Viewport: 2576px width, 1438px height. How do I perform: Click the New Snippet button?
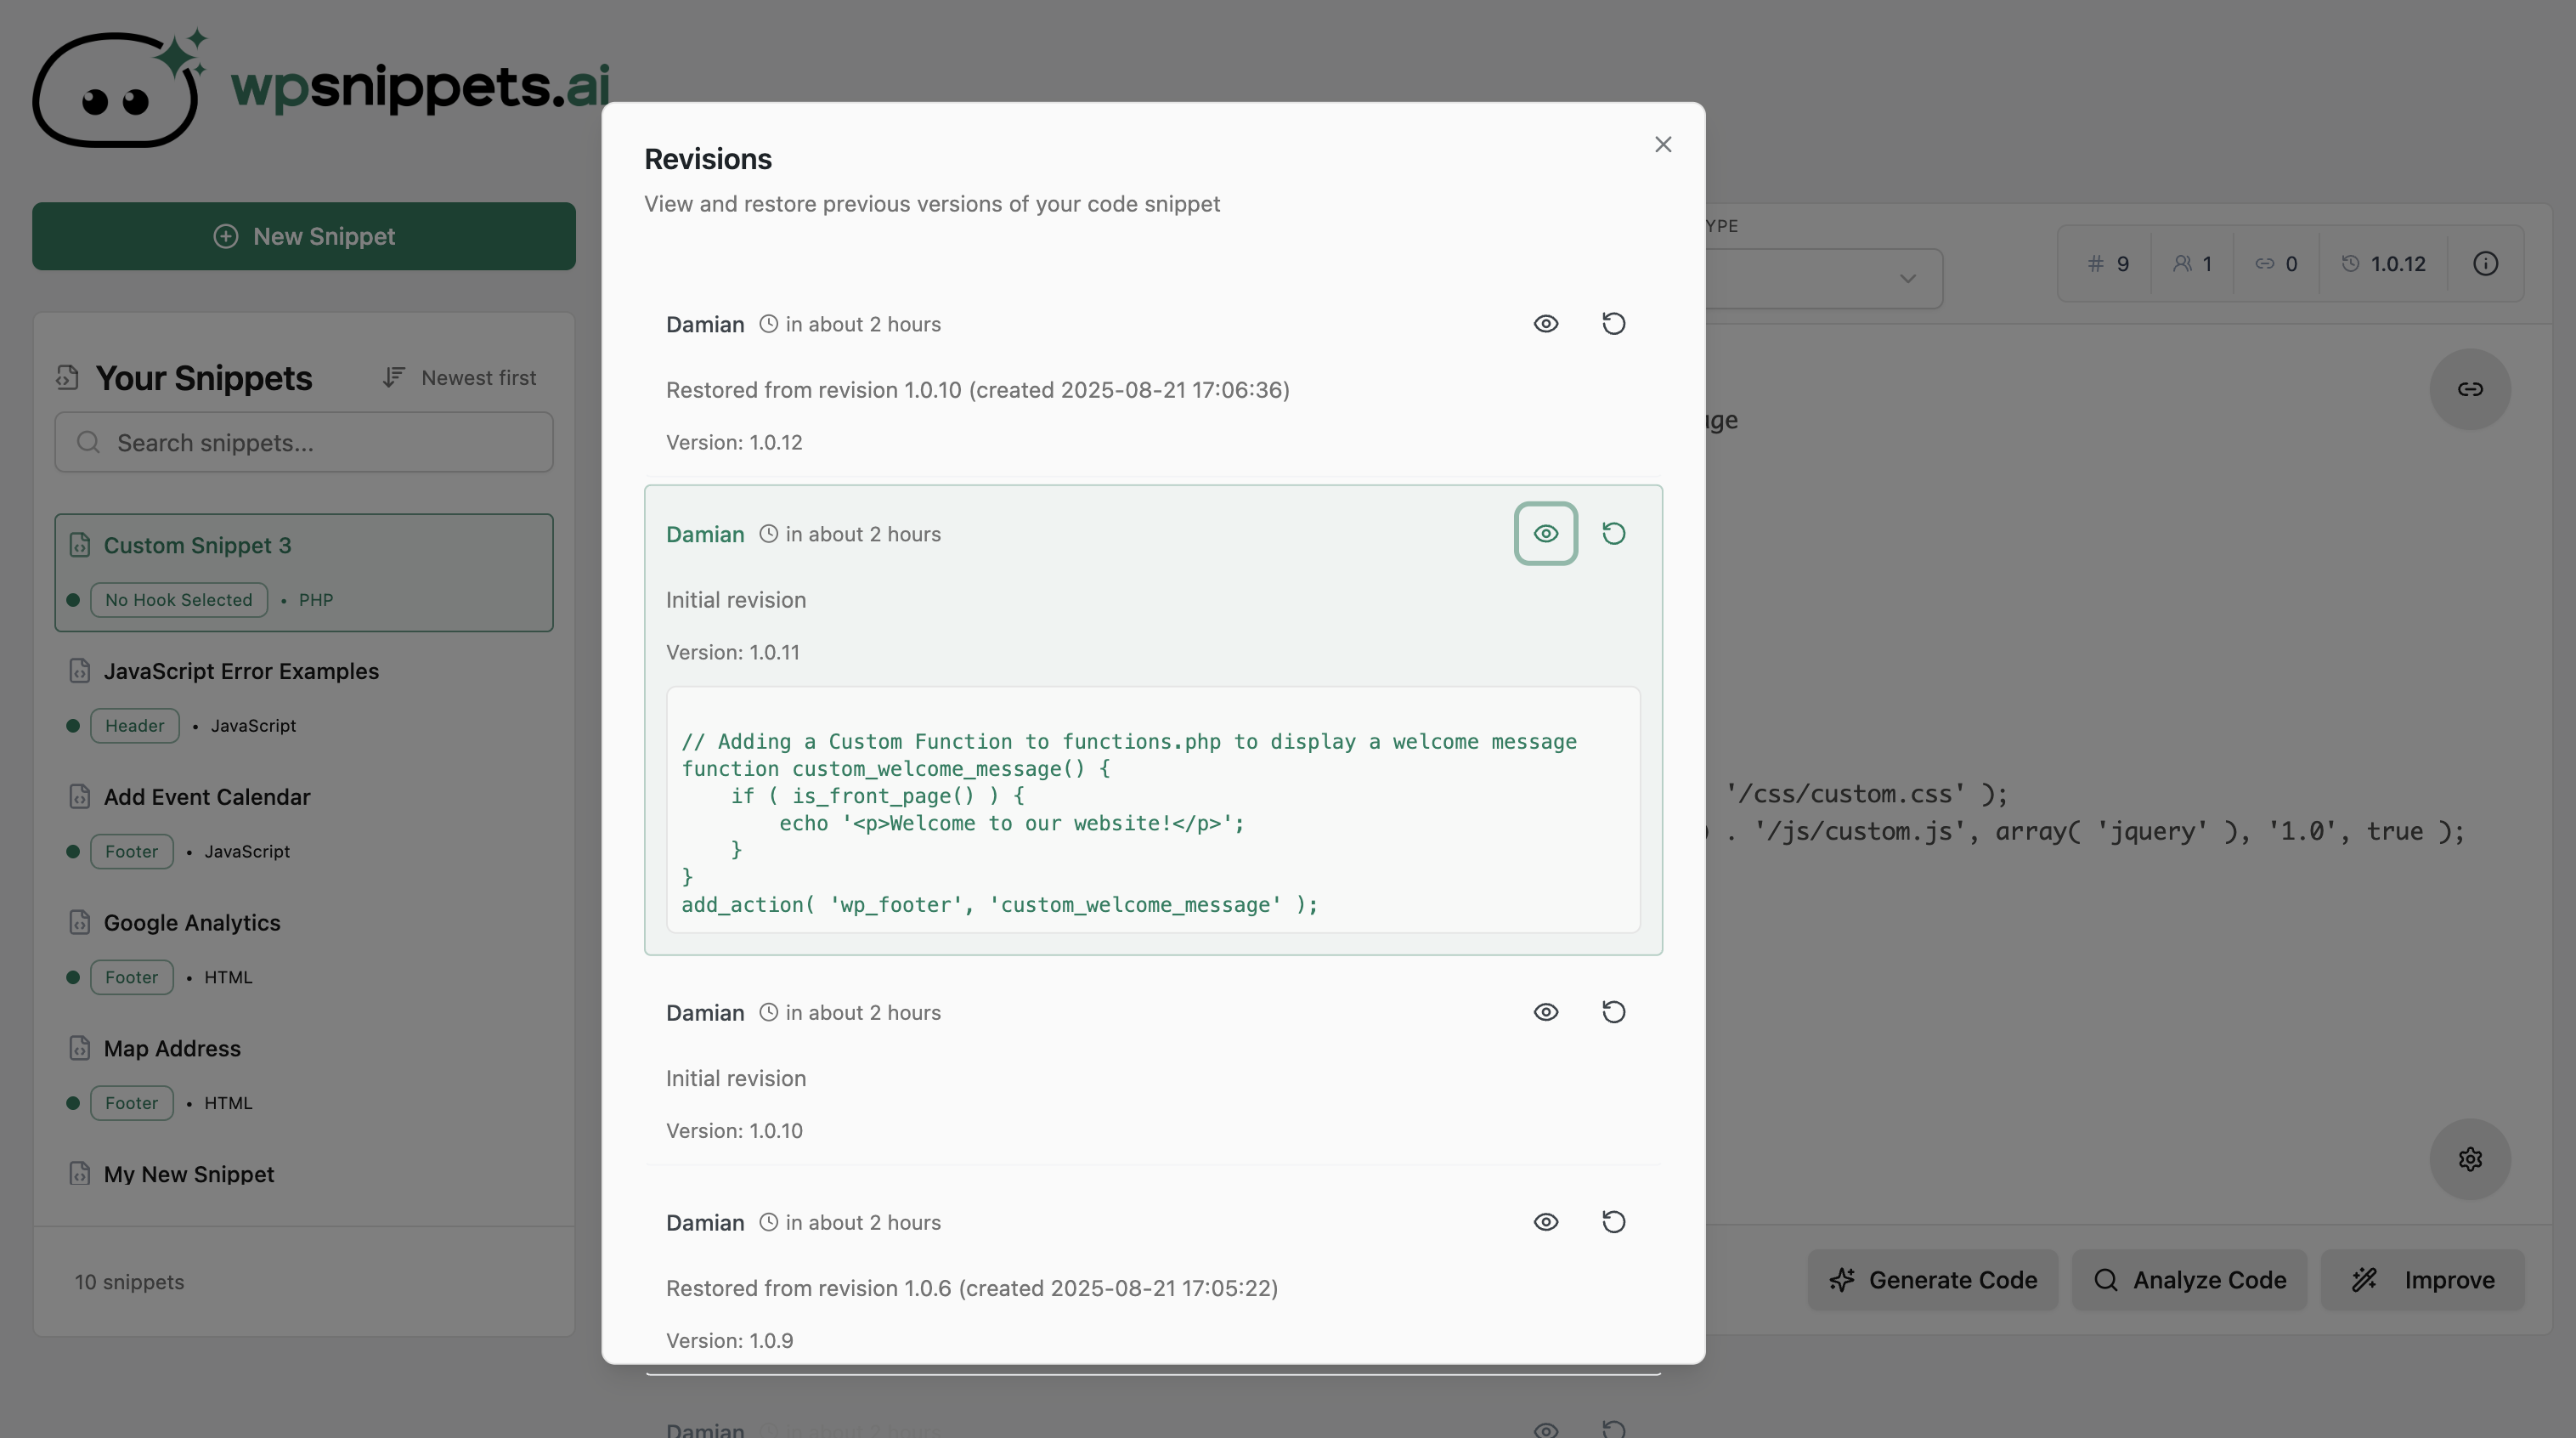coord(304,236)
